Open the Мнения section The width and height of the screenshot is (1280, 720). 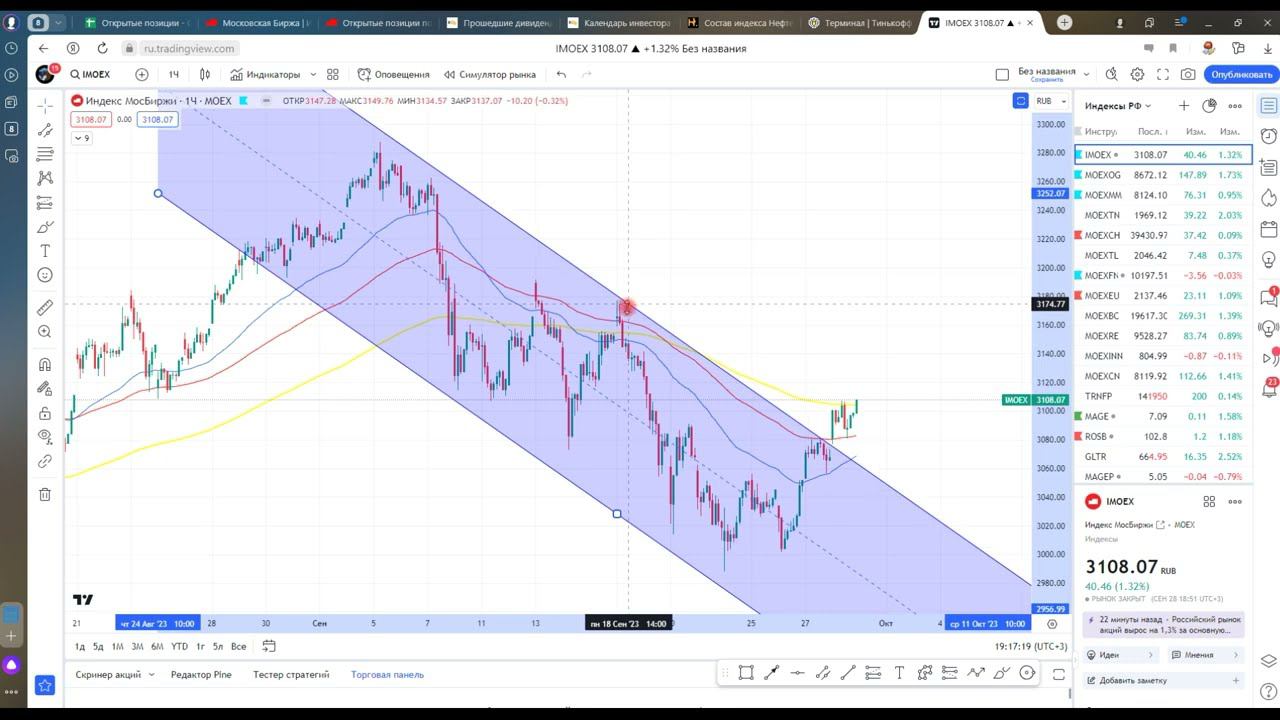pyautogui.click(x=1205, y=655)
